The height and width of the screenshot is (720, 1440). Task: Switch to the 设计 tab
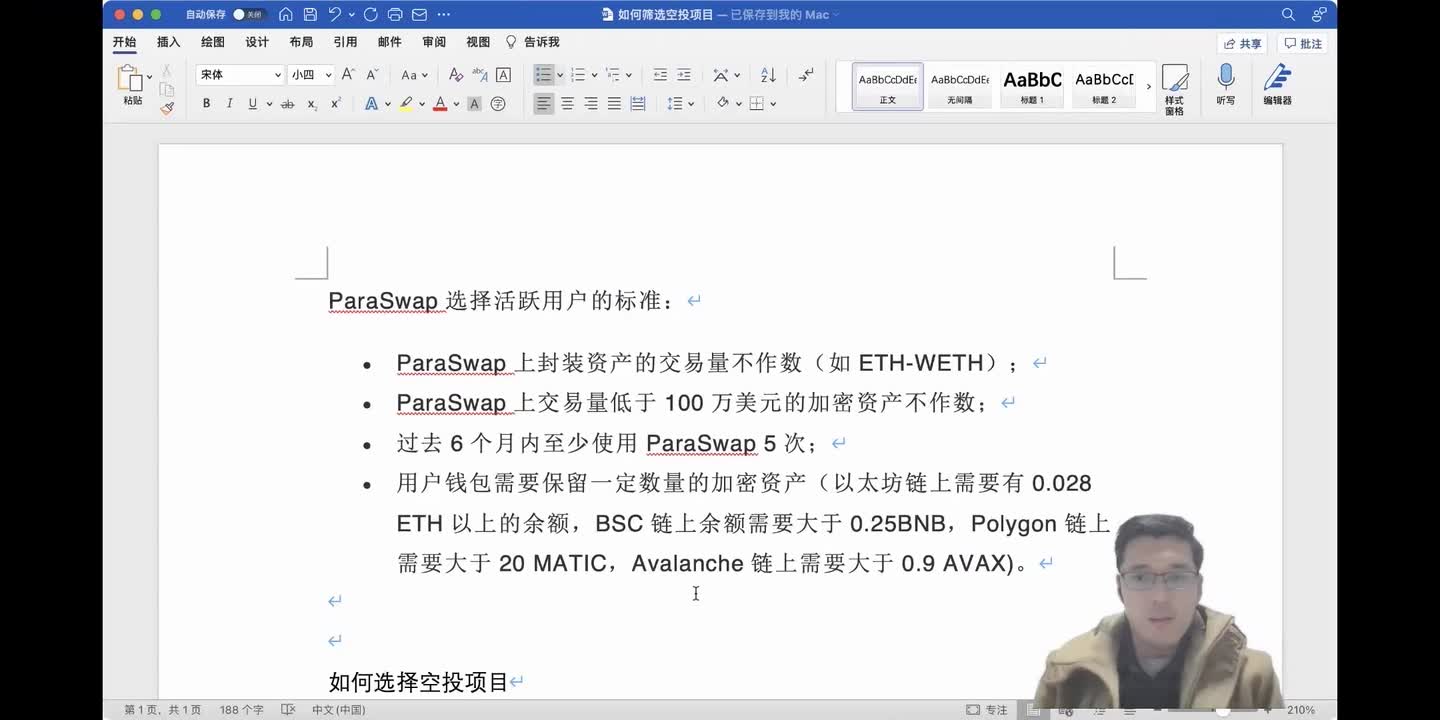(x=257, y=42)
